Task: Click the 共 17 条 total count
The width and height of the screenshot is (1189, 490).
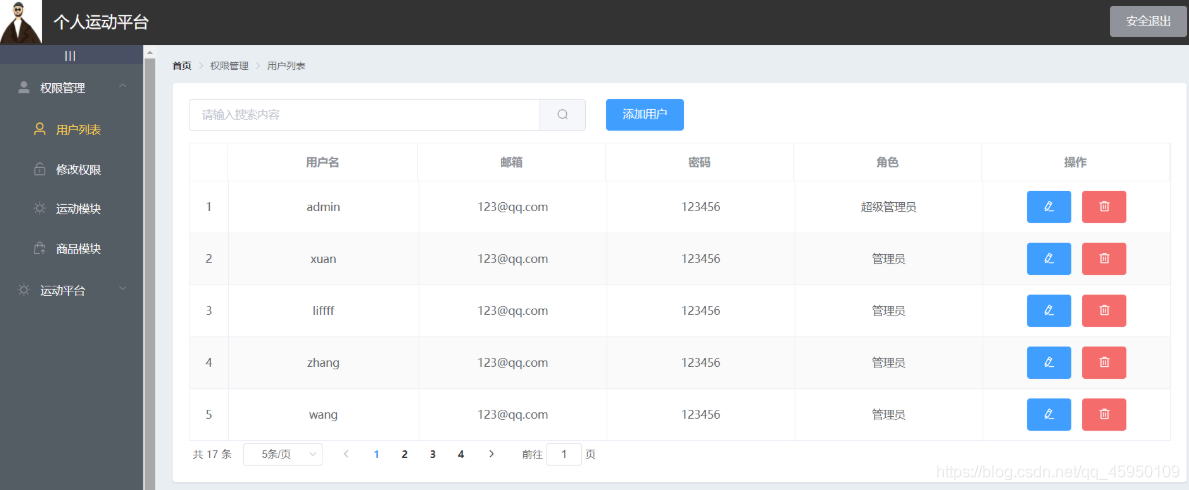Action: [212, 454]
